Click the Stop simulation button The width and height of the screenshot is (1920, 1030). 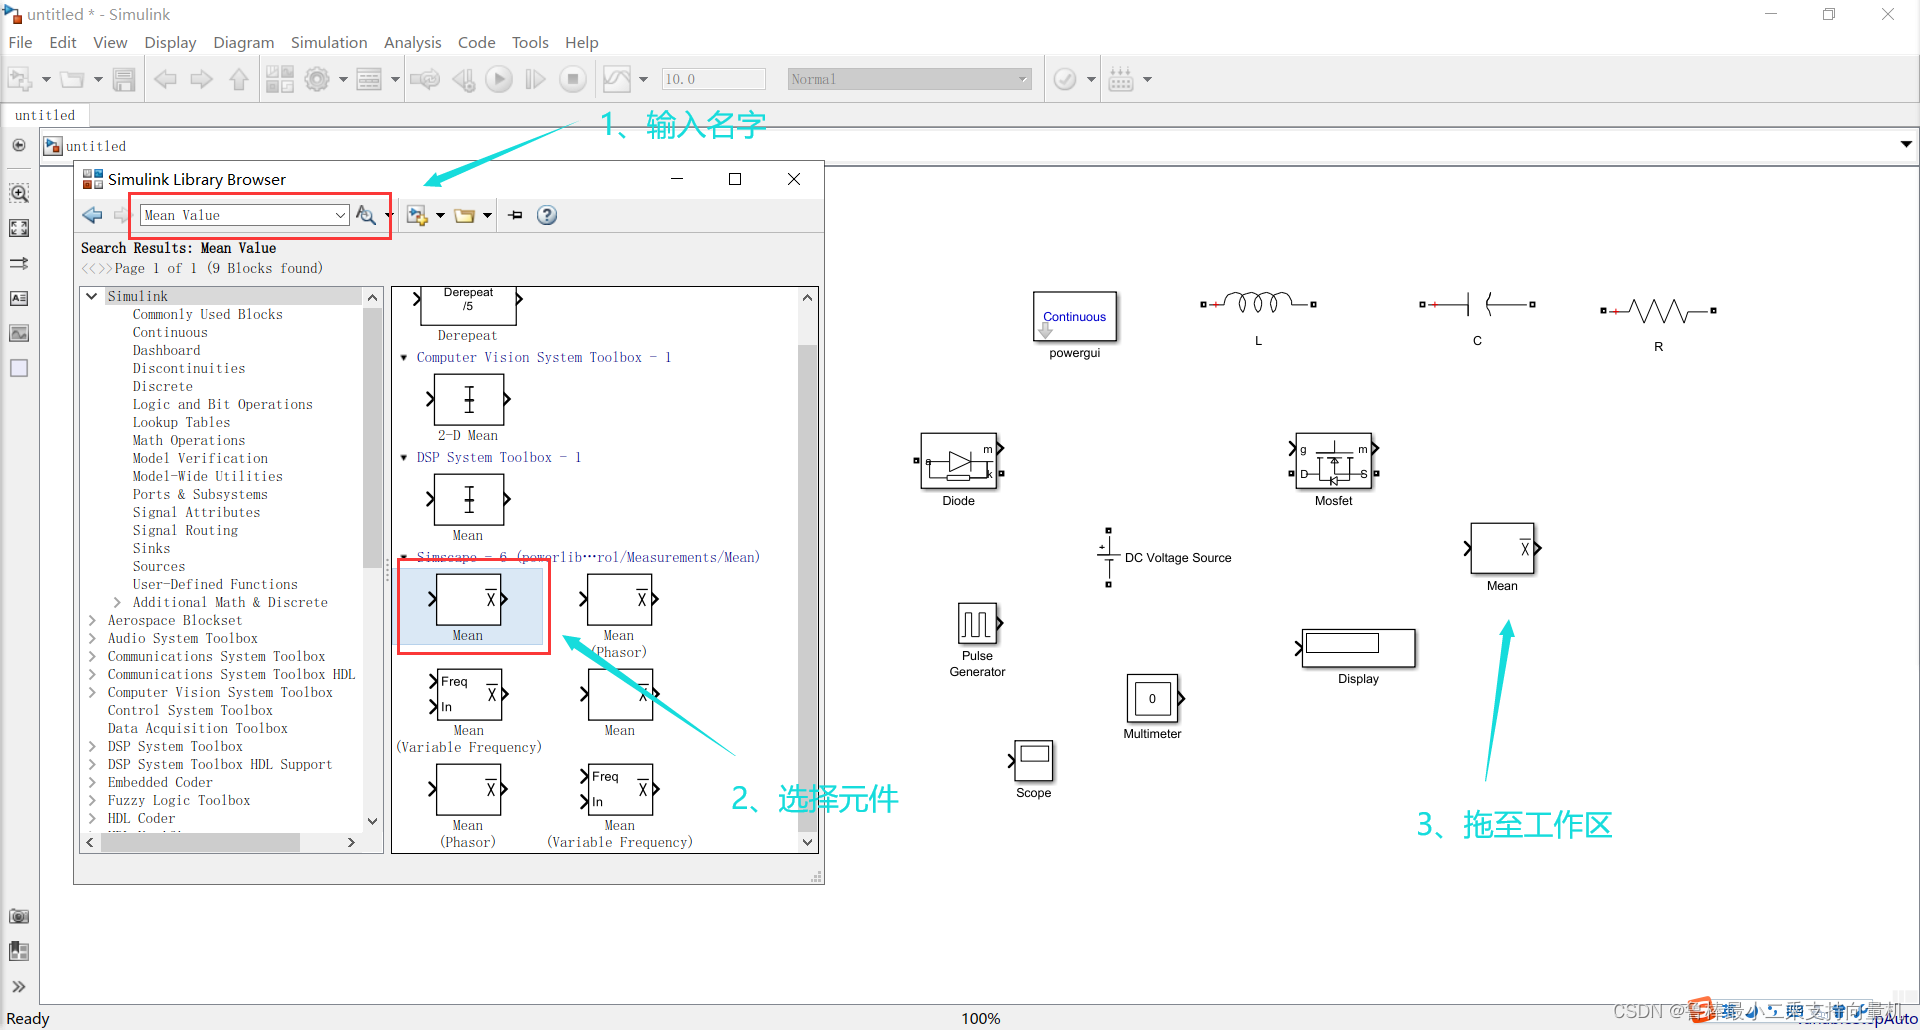(x=573, y=79)
